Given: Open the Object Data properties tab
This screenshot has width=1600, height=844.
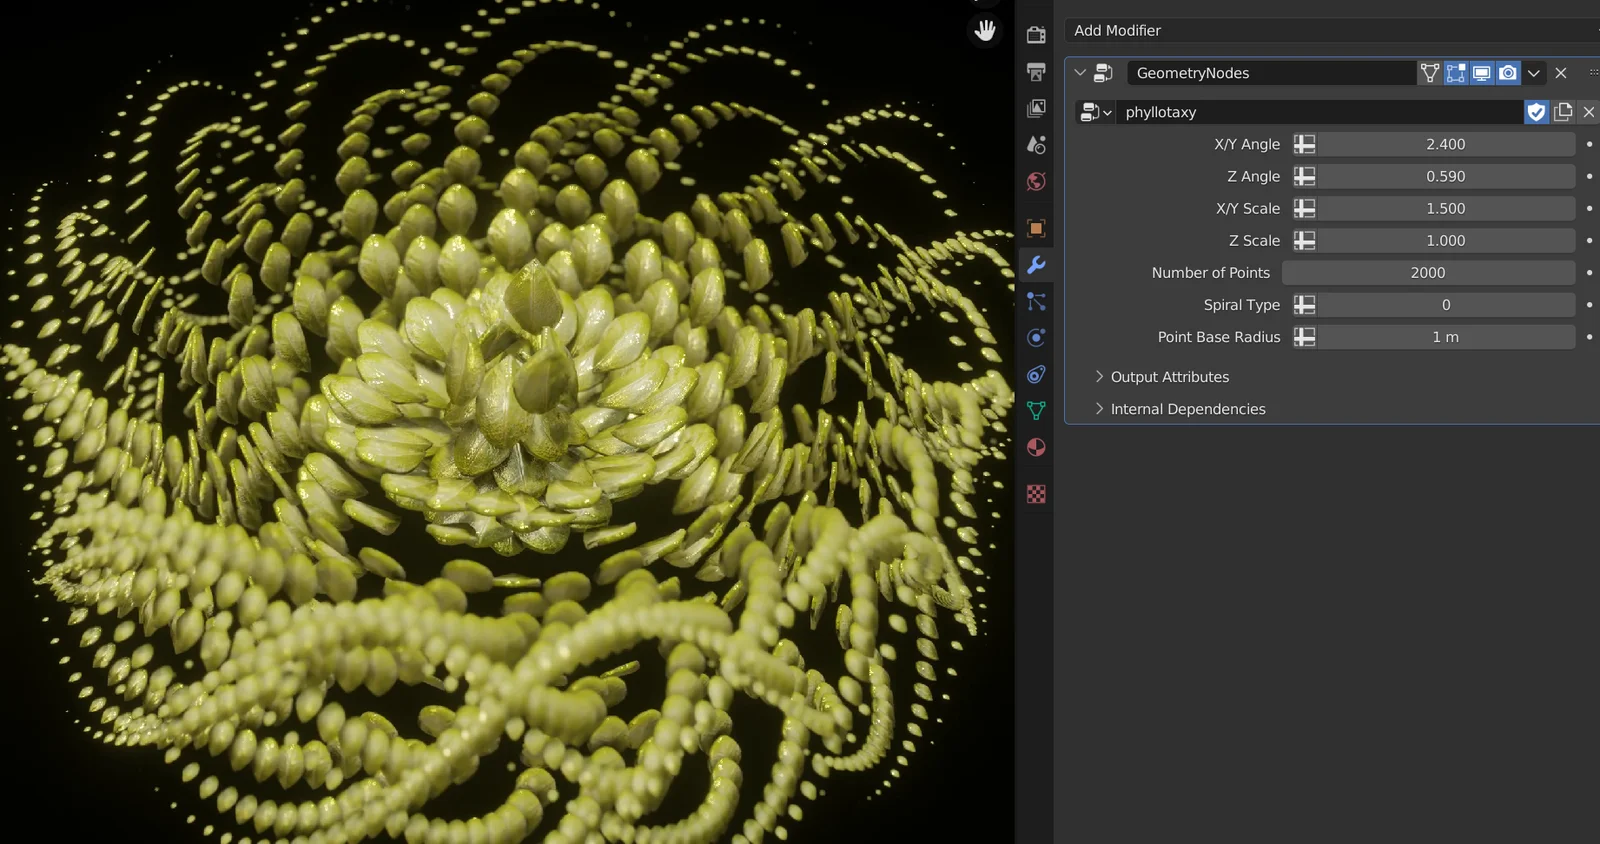Looking at the screenshot, I should click(x=1036, y=410).
